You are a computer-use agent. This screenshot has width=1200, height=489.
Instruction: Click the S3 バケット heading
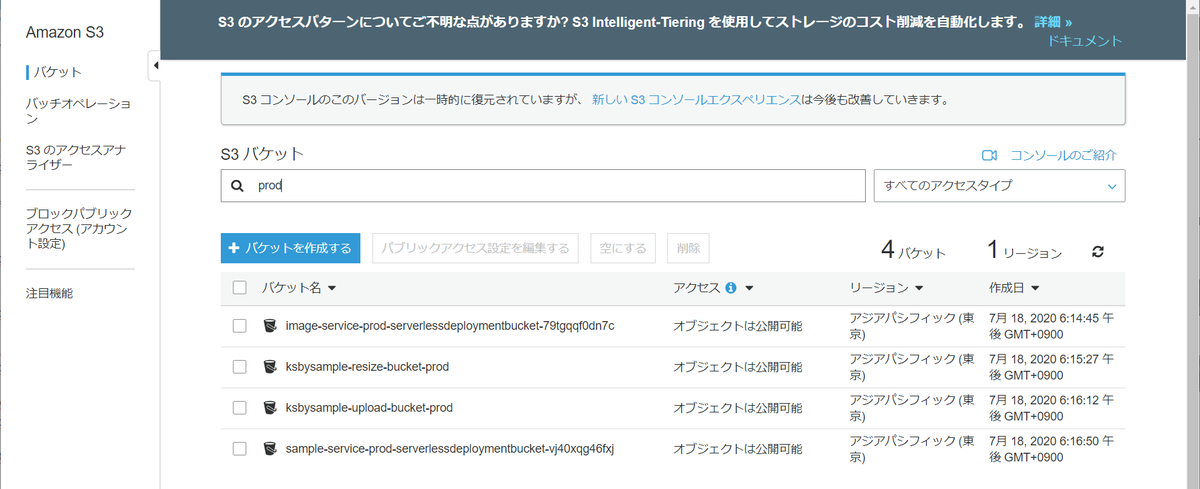coord(262,154)
